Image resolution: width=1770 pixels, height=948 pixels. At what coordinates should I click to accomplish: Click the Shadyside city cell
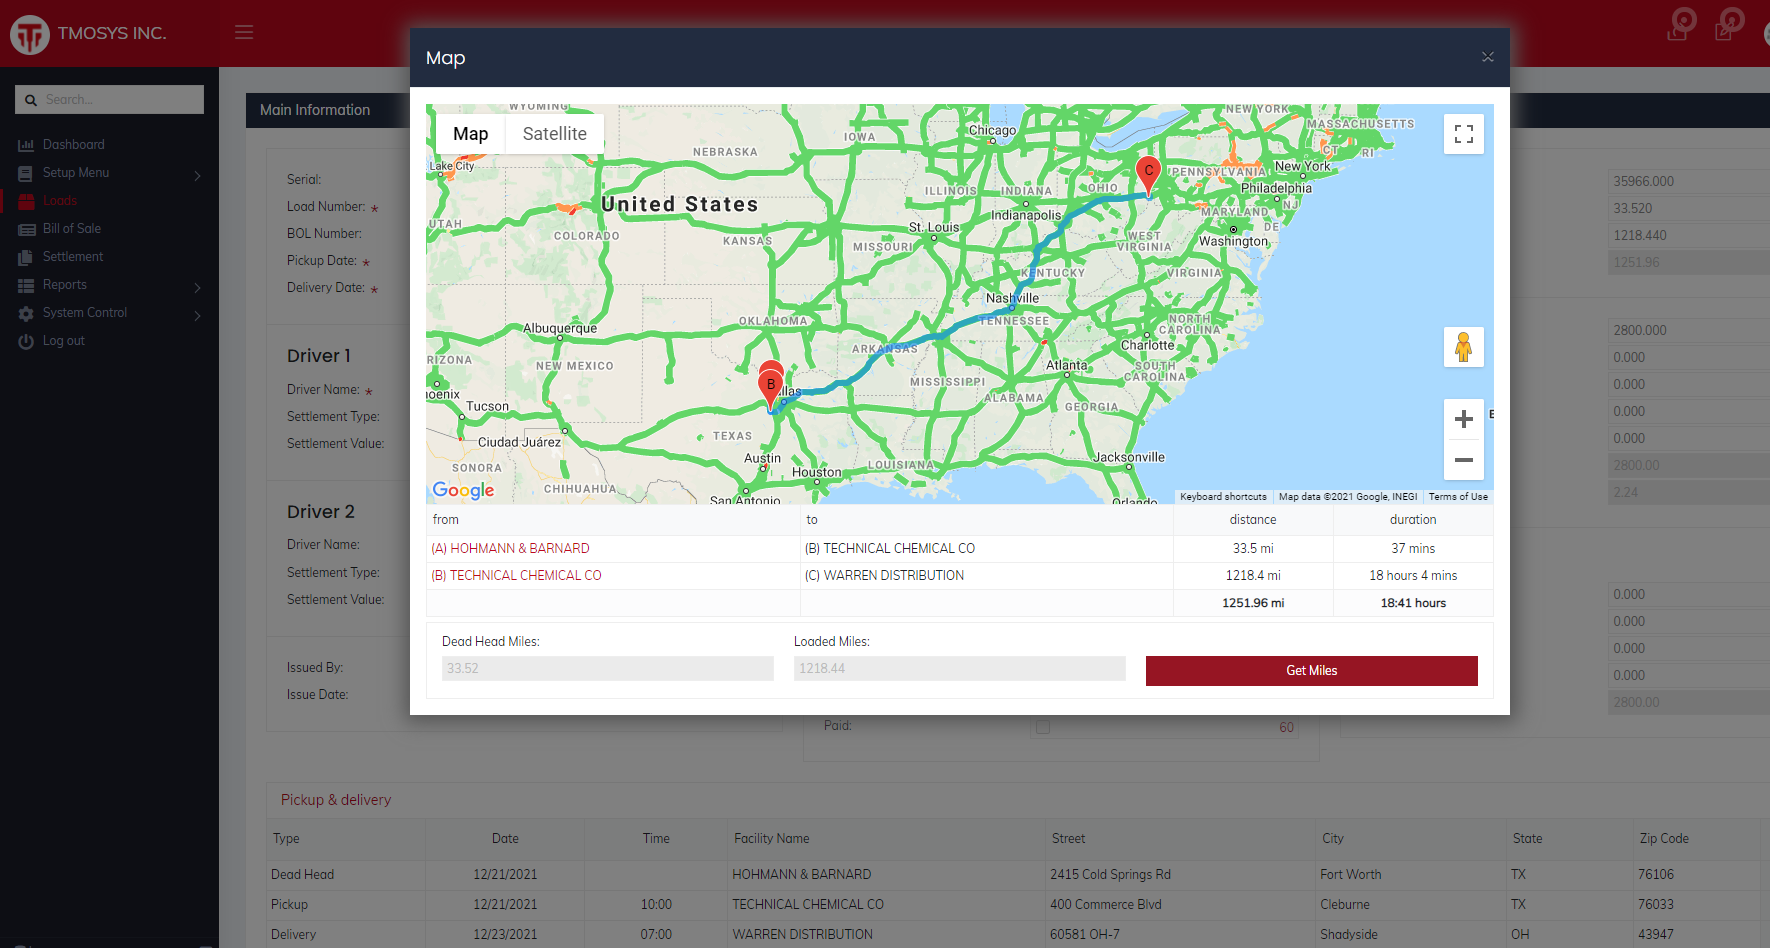click(x=1349, y=935)
